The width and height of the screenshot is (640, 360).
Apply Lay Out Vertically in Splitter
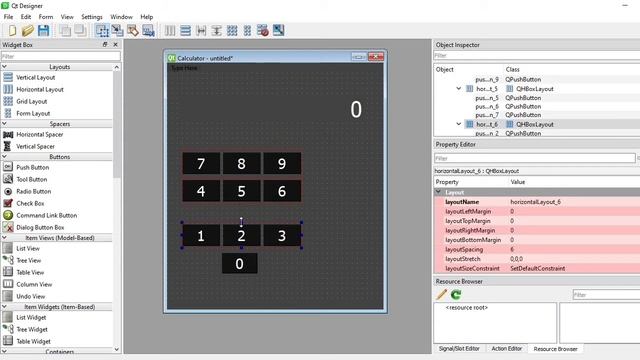(x=216, y=31)
